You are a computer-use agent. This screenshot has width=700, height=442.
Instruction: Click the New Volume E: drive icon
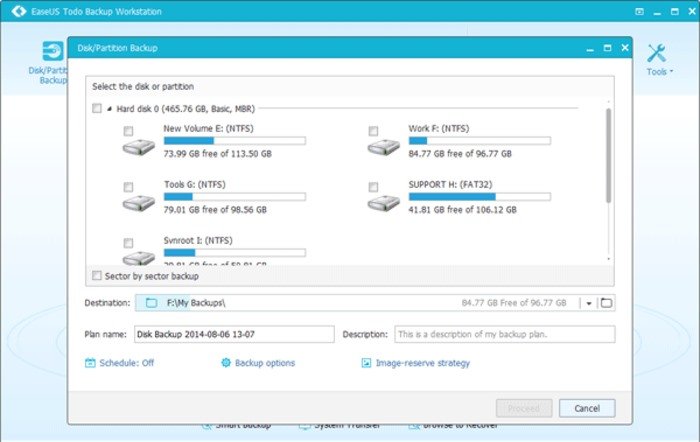point(139,147)
